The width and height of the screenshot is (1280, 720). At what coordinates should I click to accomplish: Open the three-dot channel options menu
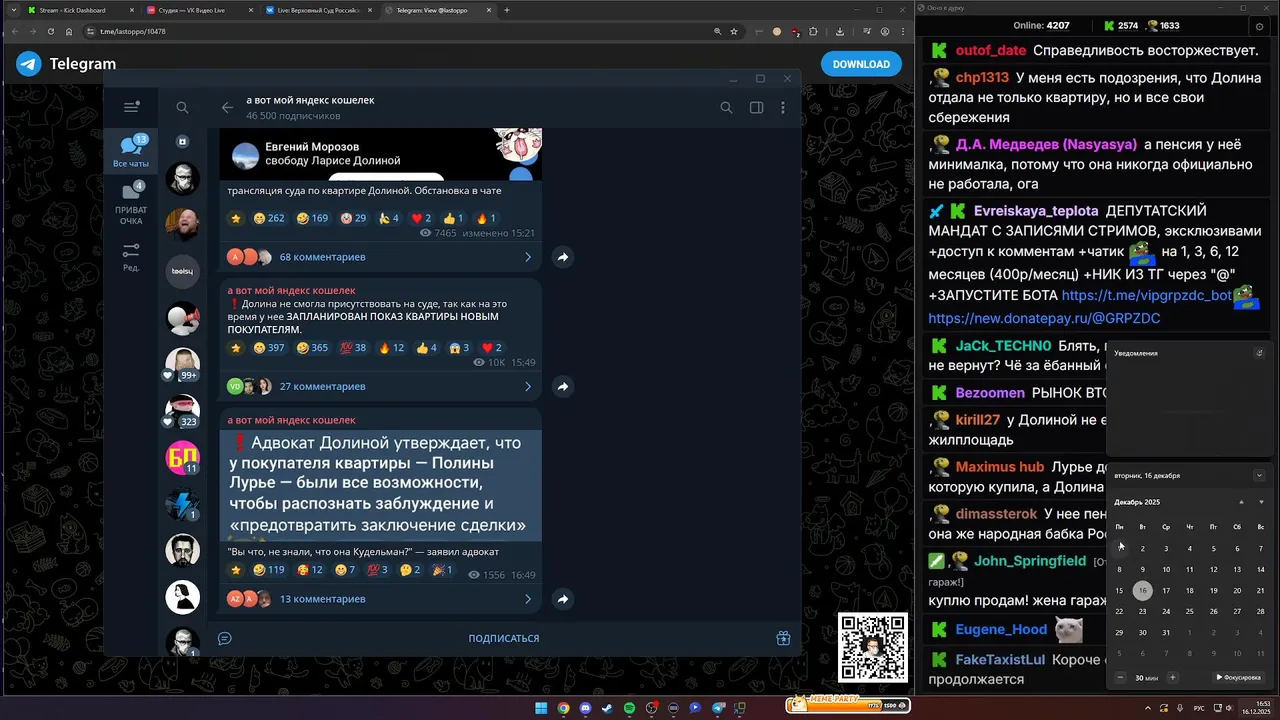click(x=783, y=108)
